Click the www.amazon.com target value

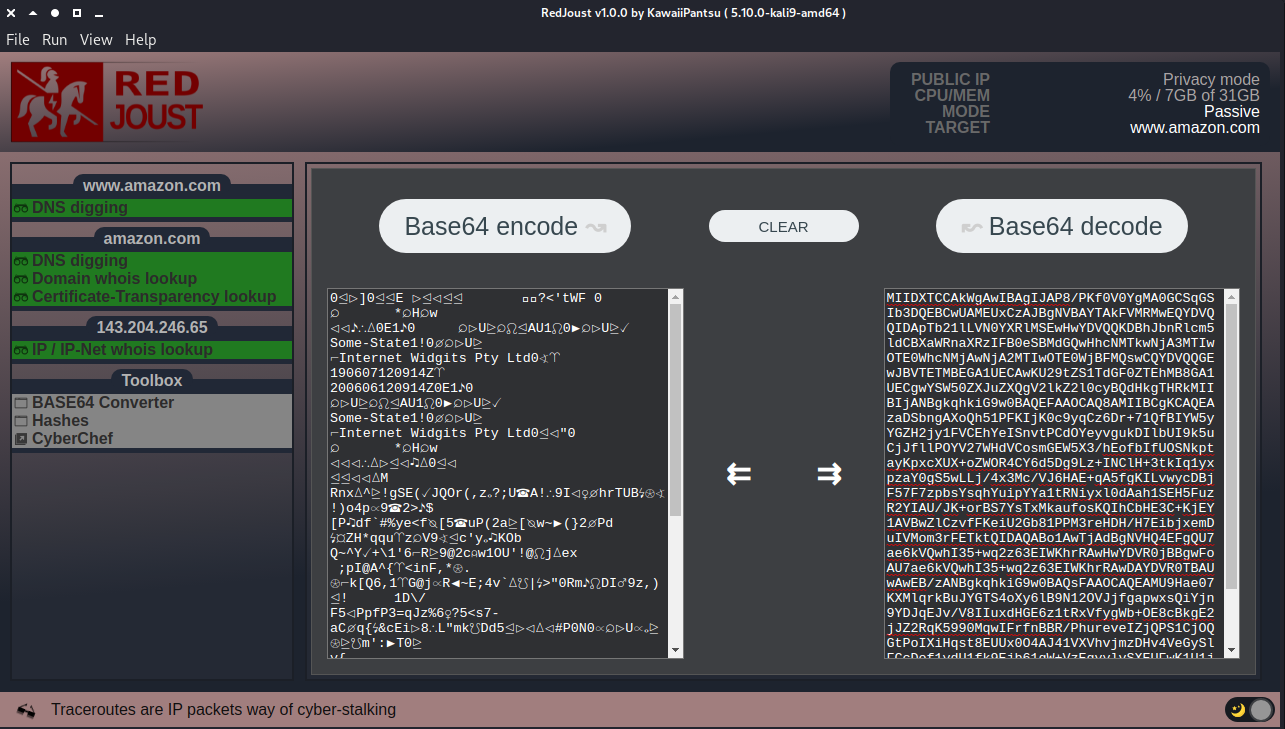click(x=1195, y=128)
